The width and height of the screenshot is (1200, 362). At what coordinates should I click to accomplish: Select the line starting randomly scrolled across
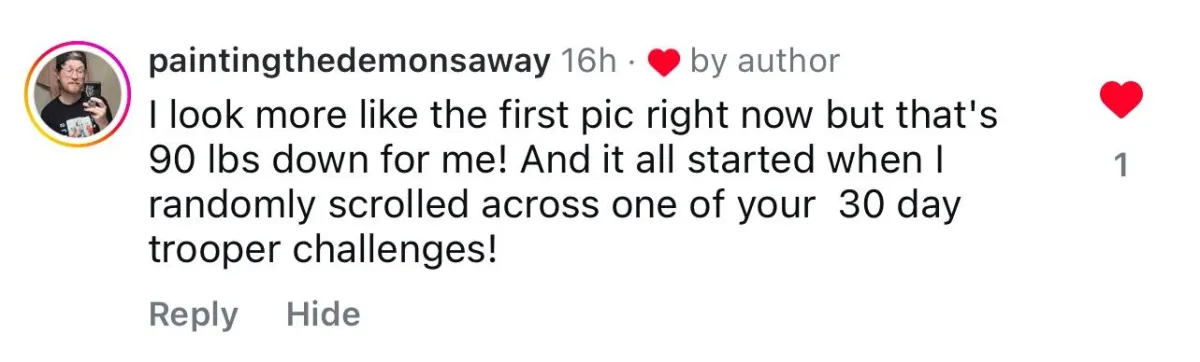pos(554,205)
